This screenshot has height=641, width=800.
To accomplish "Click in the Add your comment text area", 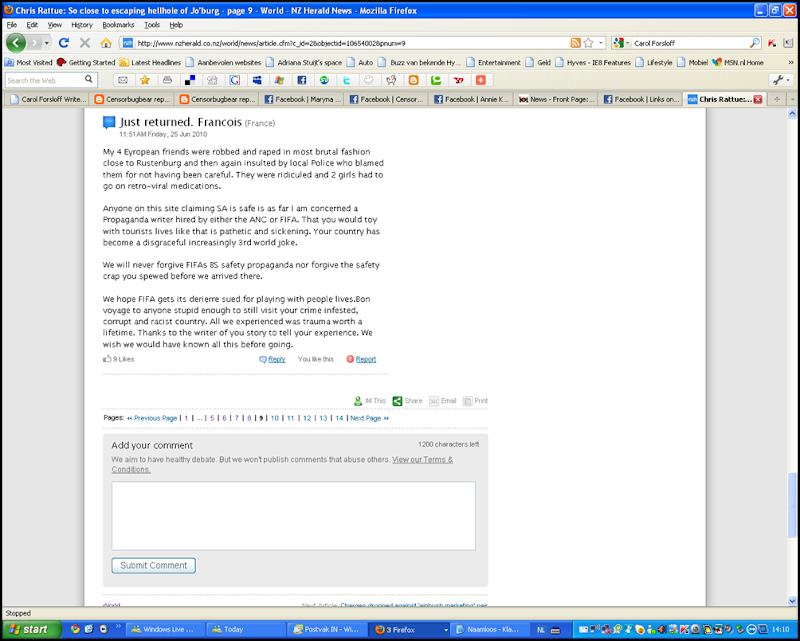I will [293, 515].
